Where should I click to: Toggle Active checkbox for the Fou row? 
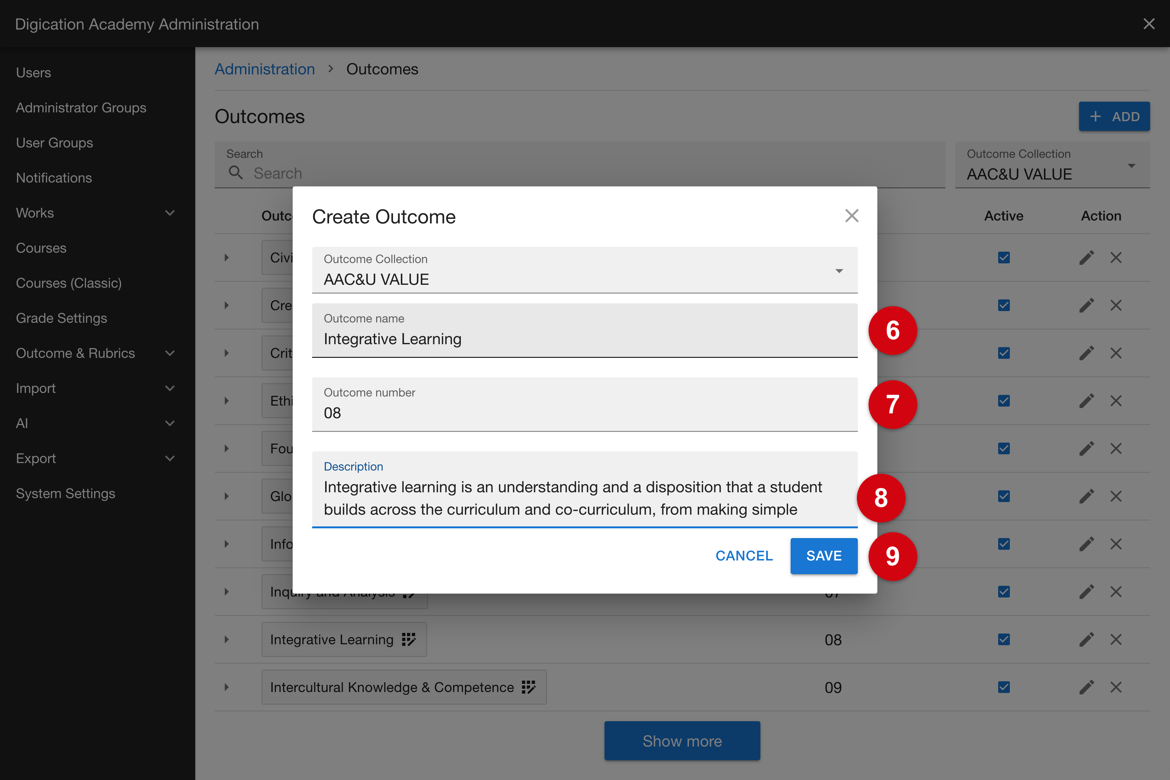point(1004,449)
